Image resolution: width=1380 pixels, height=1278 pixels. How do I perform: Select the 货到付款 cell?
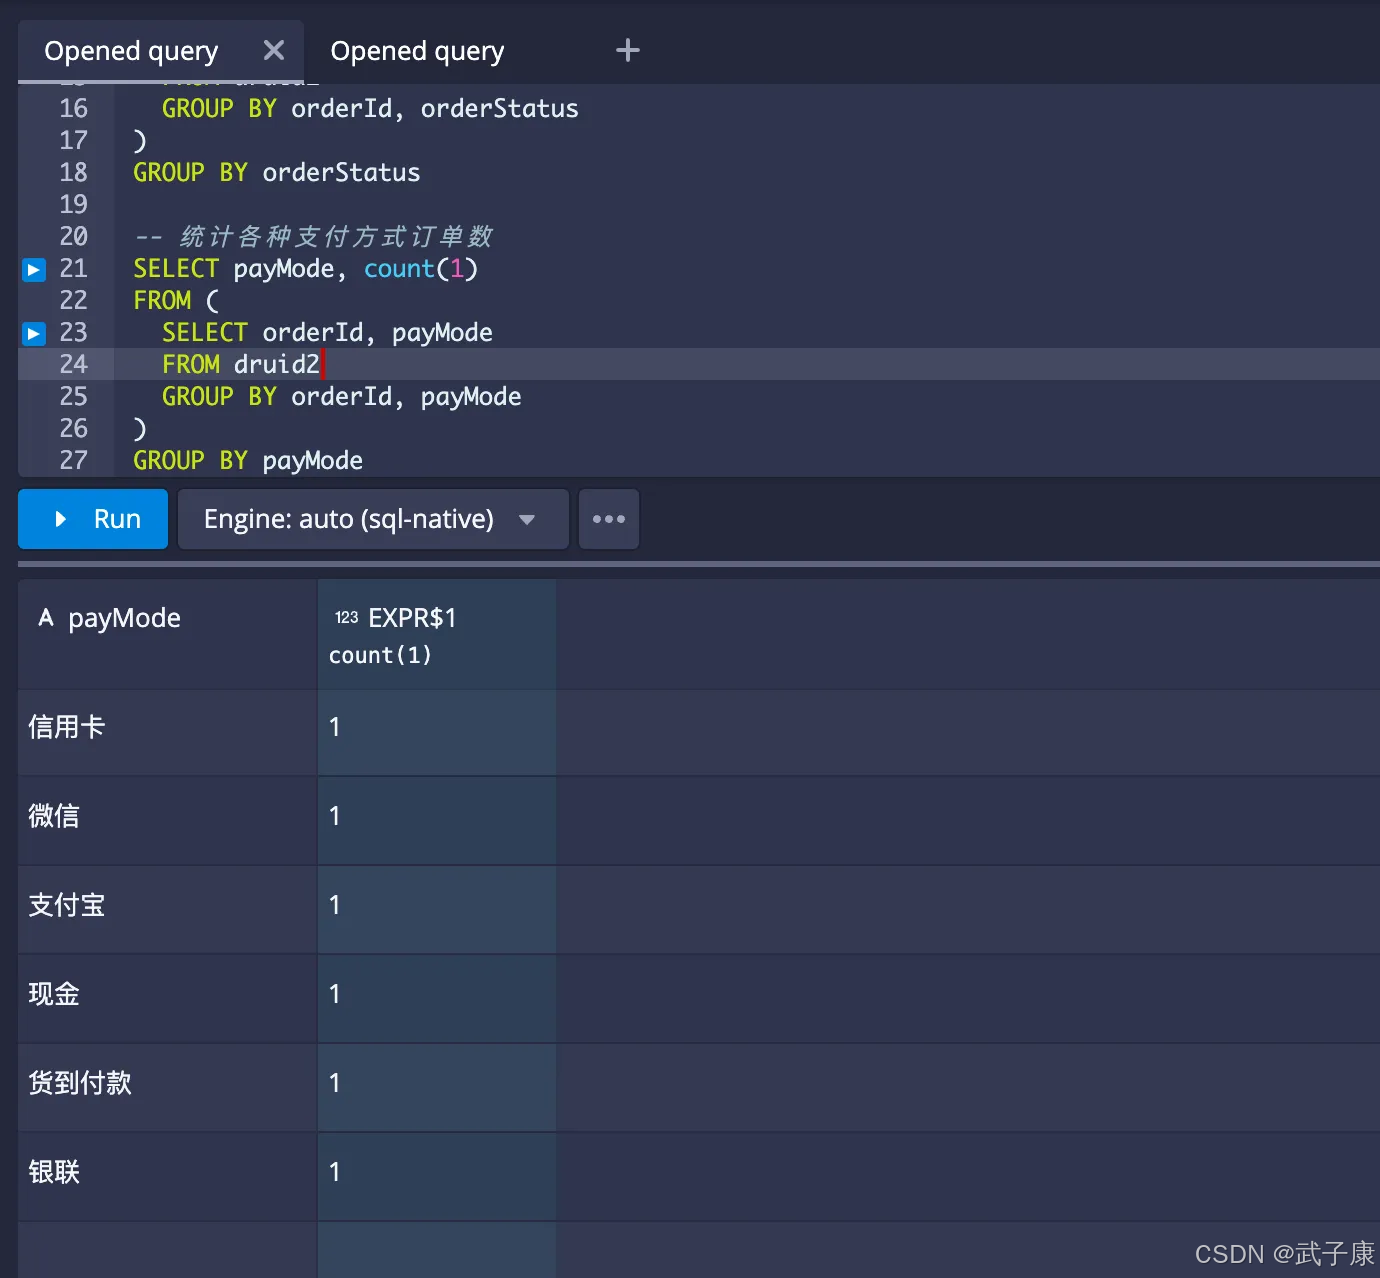pyautogui.click(x=168, y=1088)
